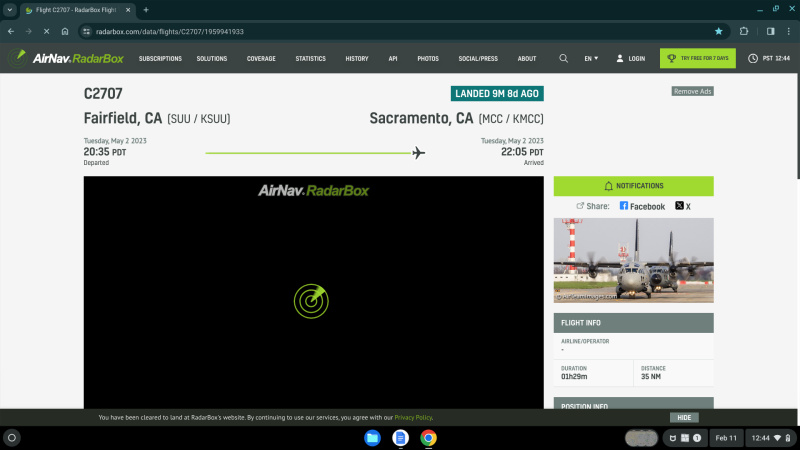Open the COVERAGE menu
Viewport: 800px width, 450px height.
click(x=261, y=58)
